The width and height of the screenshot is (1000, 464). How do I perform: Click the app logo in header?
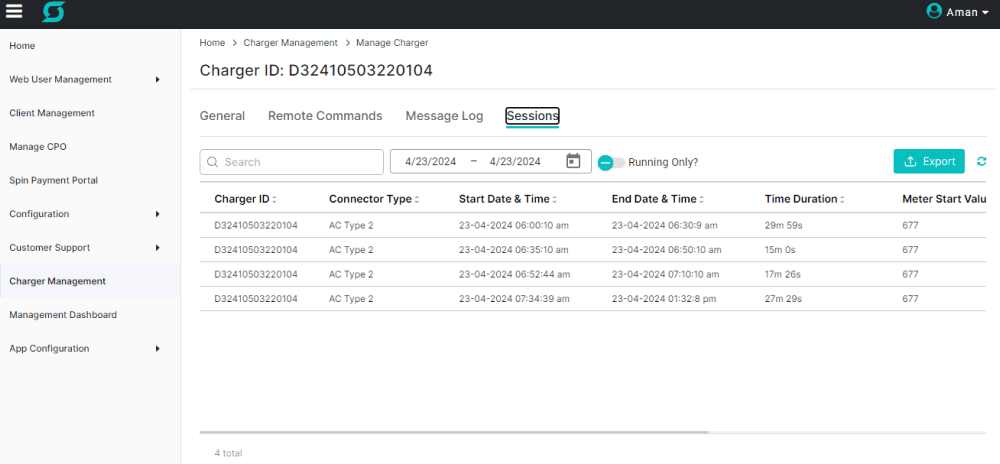53,12
